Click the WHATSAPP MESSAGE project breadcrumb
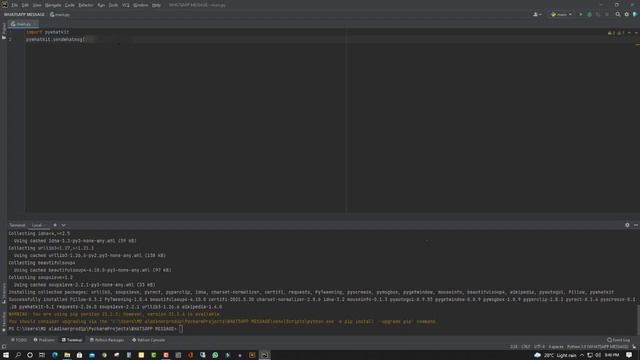Image resolution: width=640 pixels, height=360 pixels. pyautogui.click(x=24, y=15)
